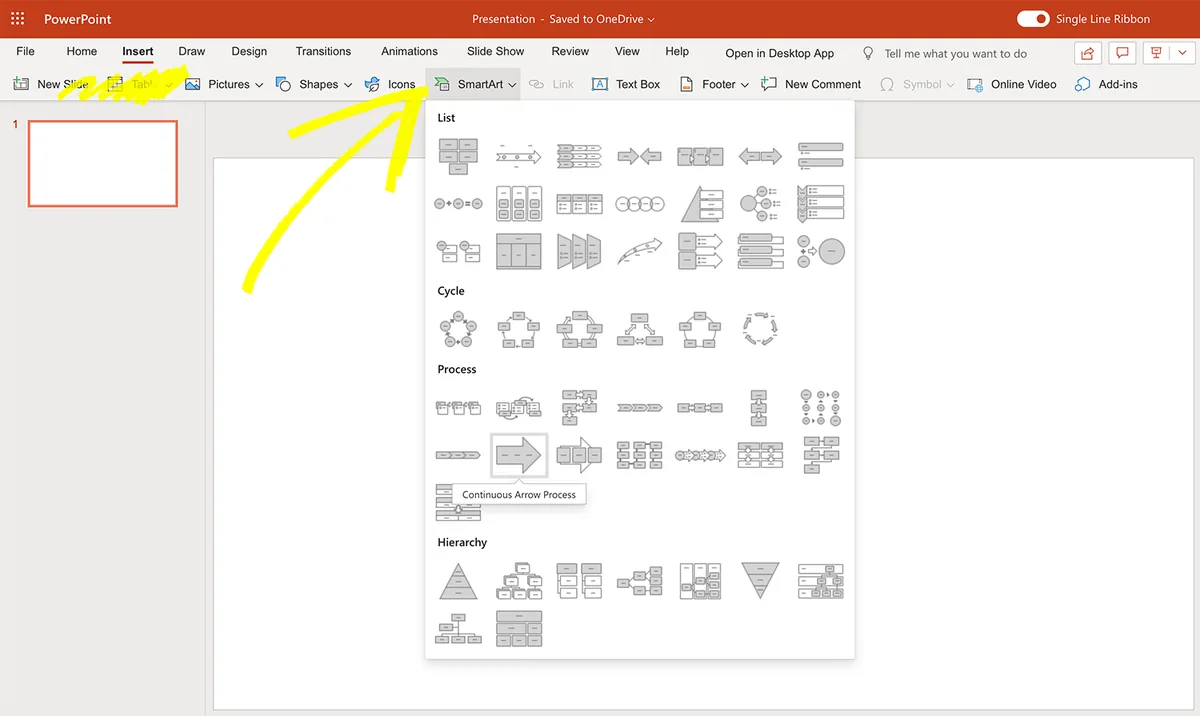1200x716 pixels.
Task: Open the Review tab
Action: click(x=570, y=51)
